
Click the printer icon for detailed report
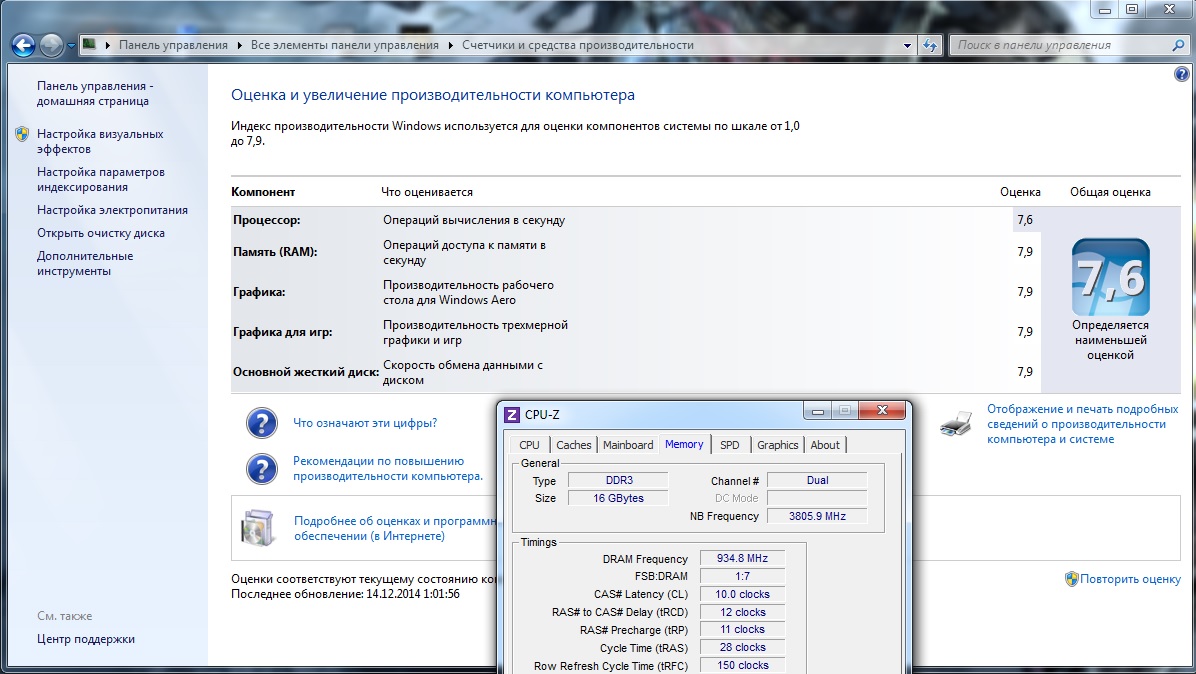[x=956, y=423]
